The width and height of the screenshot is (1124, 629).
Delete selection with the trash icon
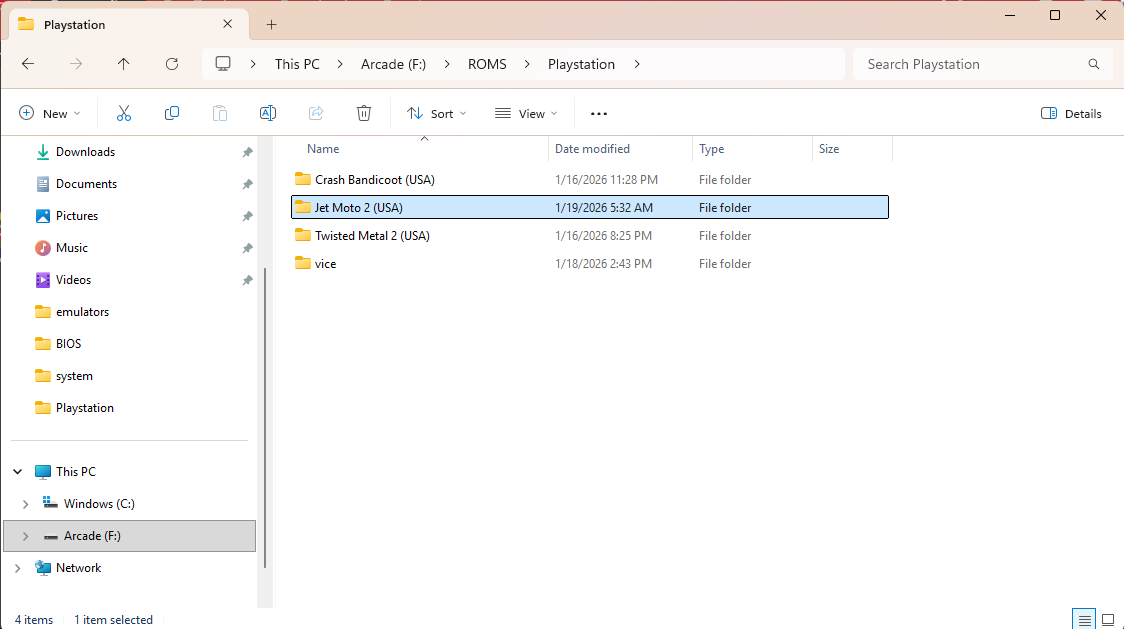(364, 114)
